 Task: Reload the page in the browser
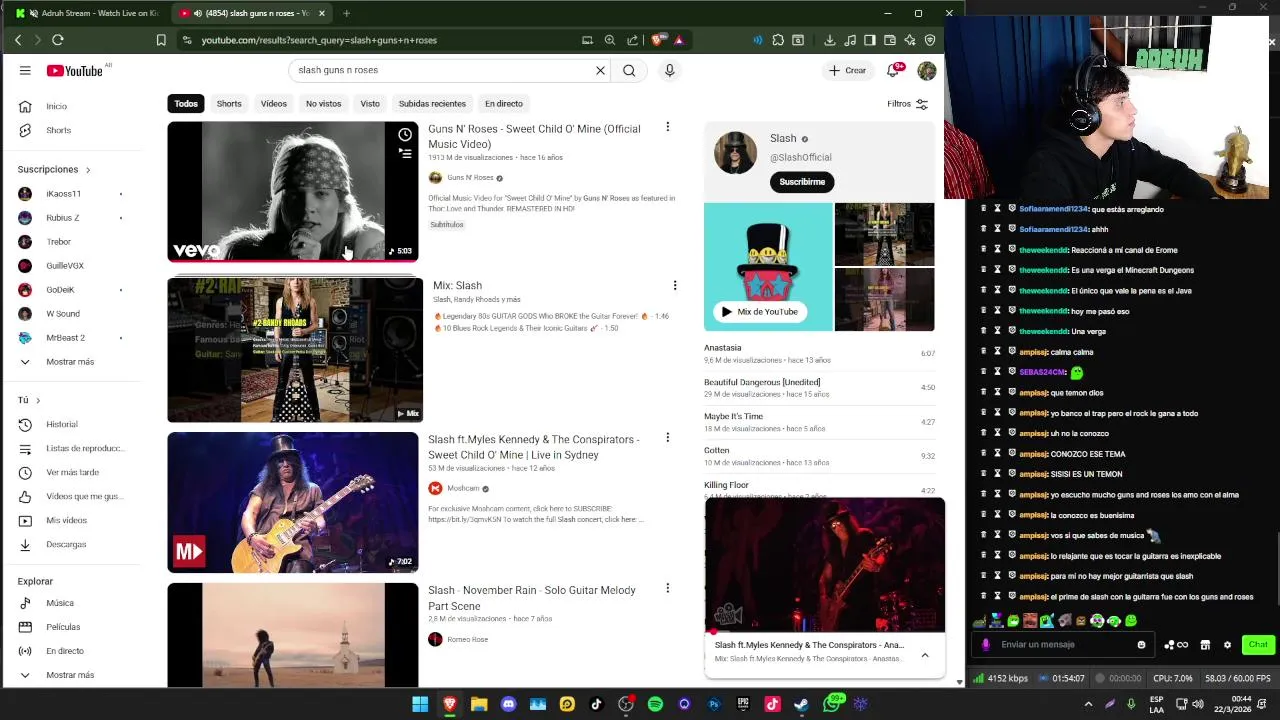[57, 40]
